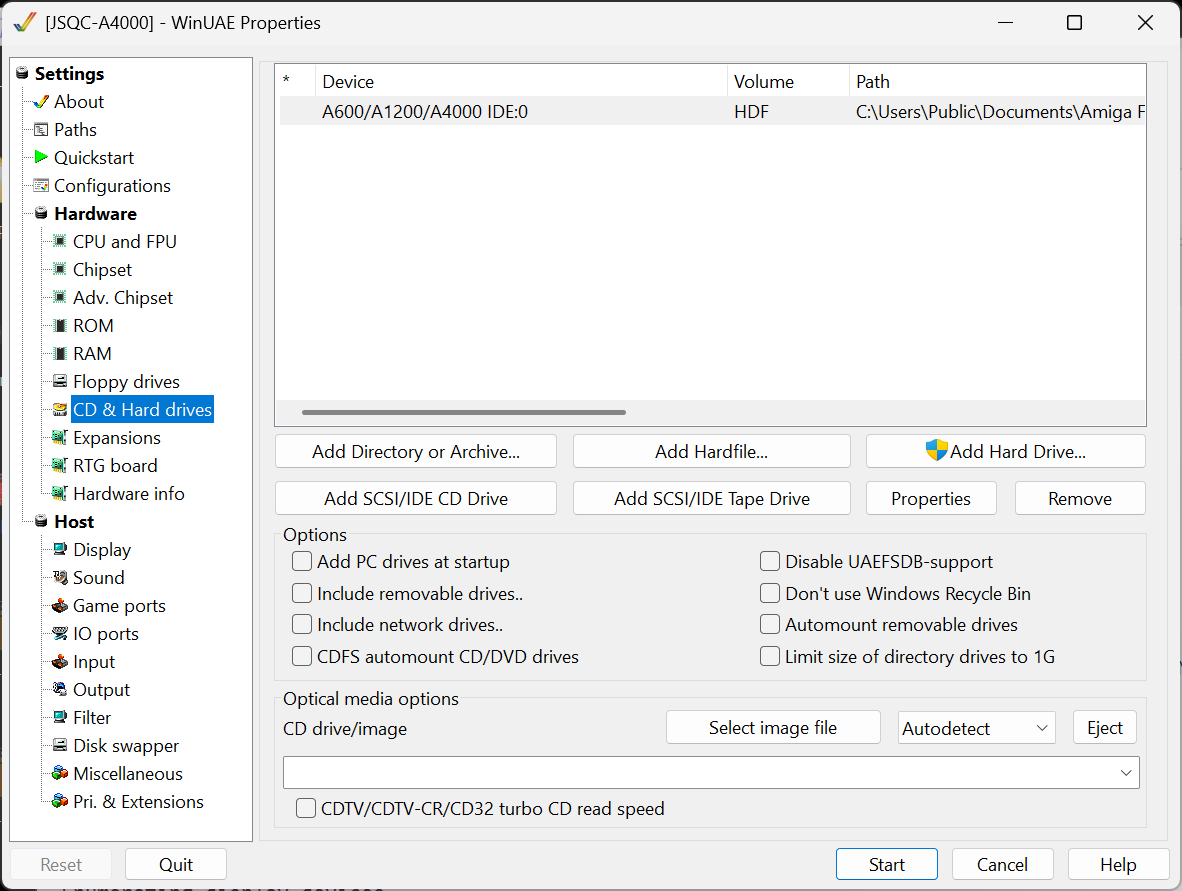Open the Miscellaneous page label
Screen dimensions: 1182x891
click(x=127, y=773)
